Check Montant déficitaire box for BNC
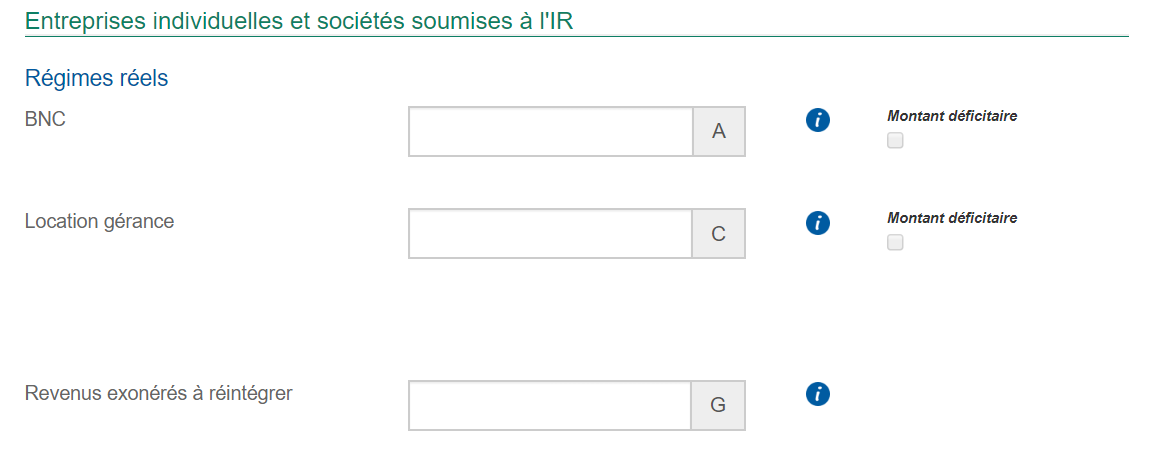The width and height of the screenshot is (1153, 473). 895,141
